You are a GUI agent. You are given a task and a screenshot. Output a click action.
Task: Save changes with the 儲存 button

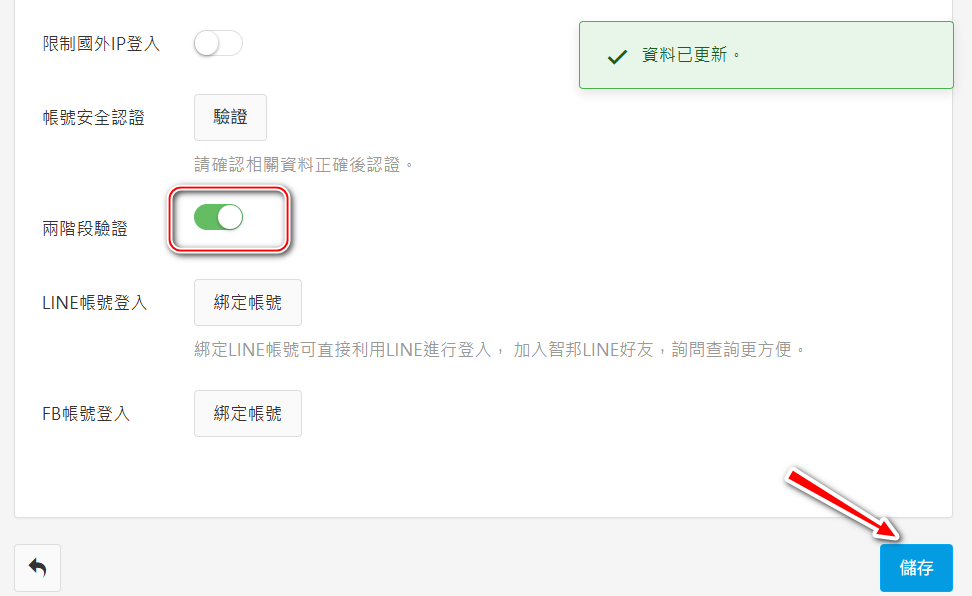[x=916, y=568]
